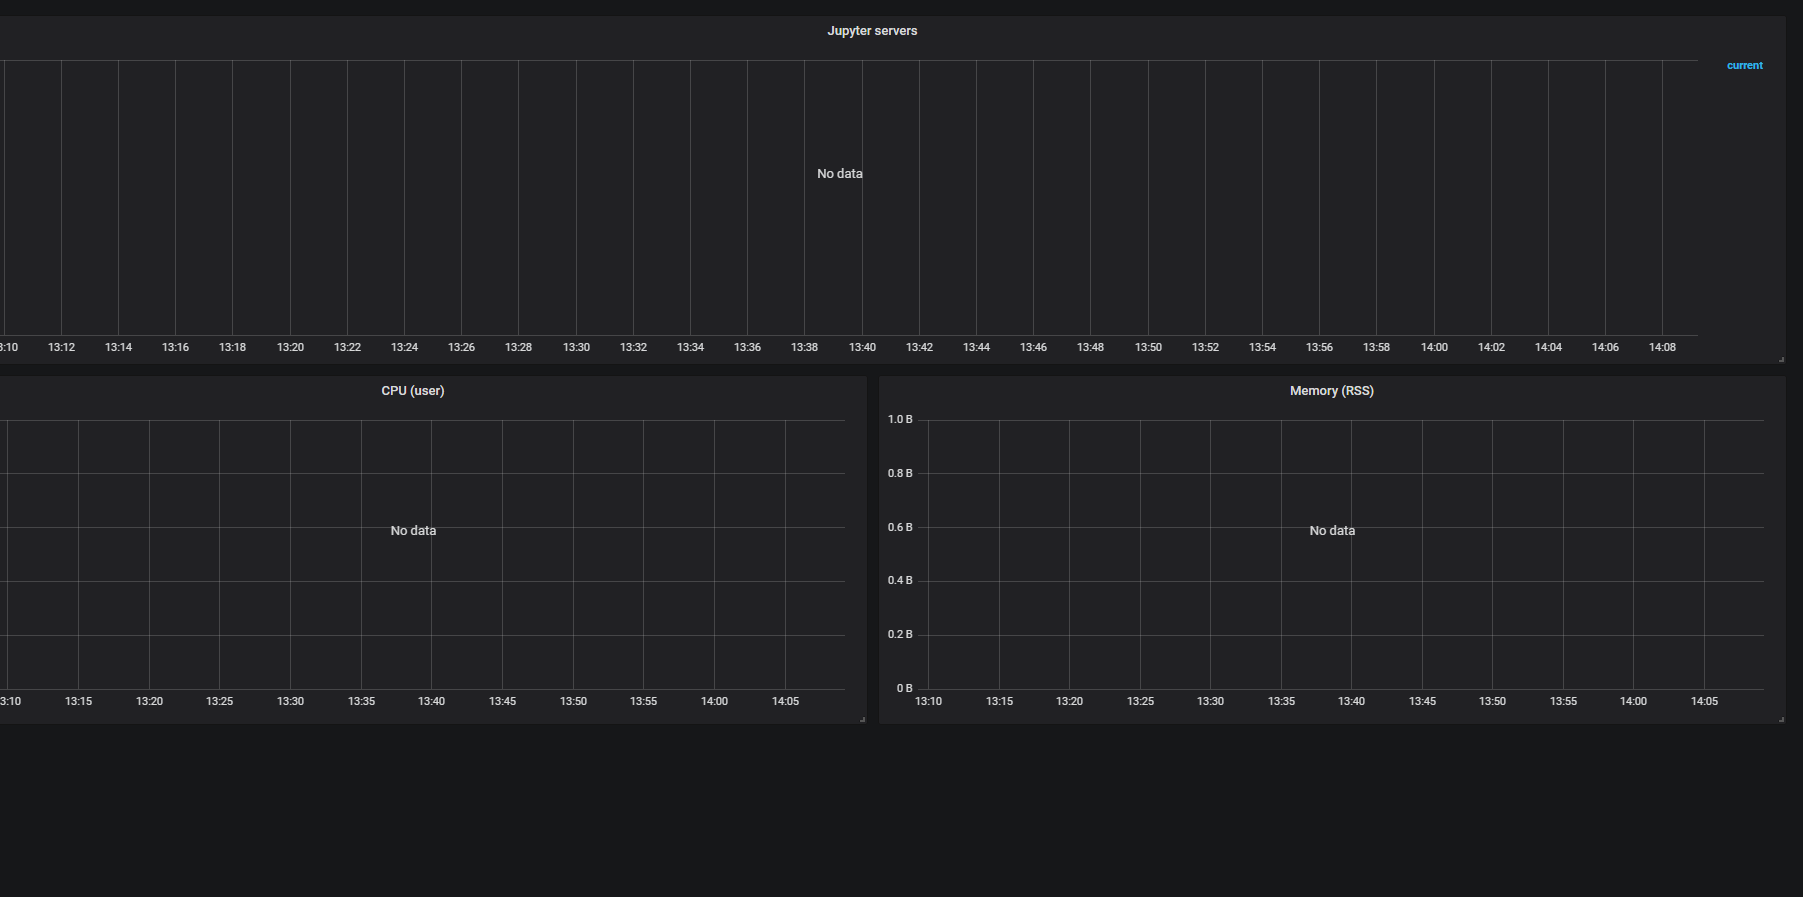Viewport: 1803px width, 897px height.
Task: Click No data message in Jupyter servers panel
Action: tap(840, 174)
